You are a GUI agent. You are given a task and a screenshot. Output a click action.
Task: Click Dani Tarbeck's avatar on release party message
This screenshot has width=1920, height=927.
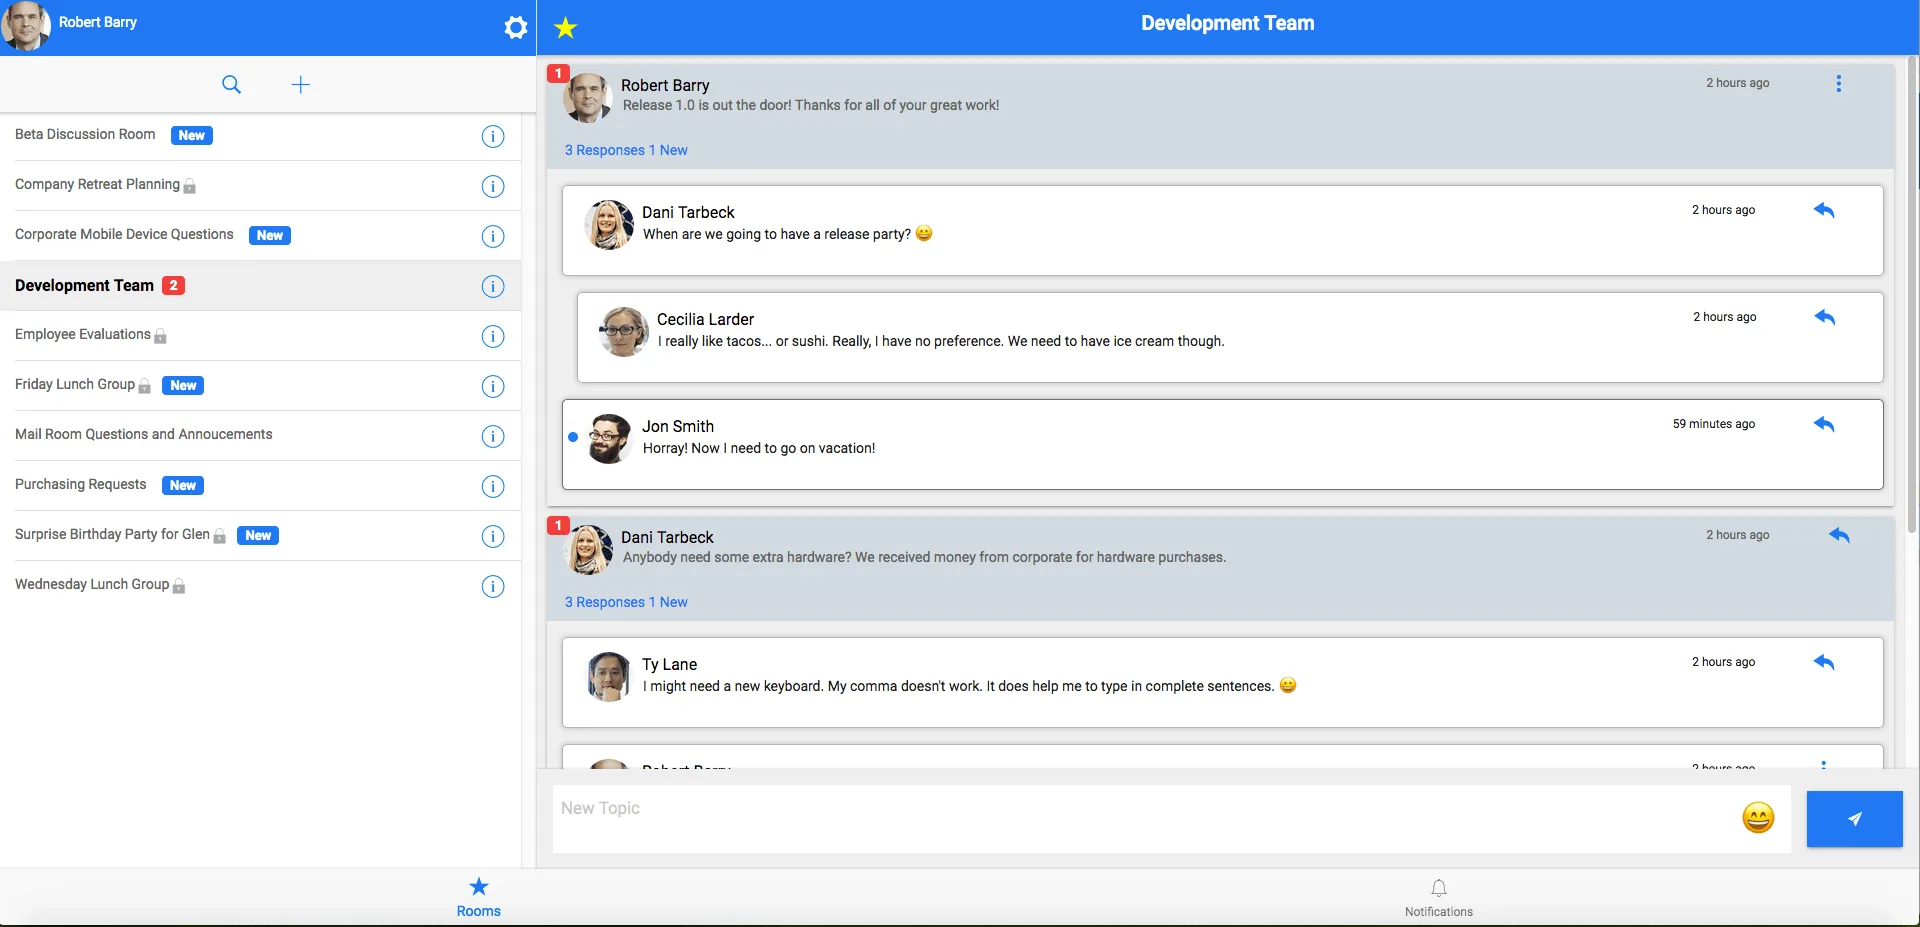click(x=609, y=224)
